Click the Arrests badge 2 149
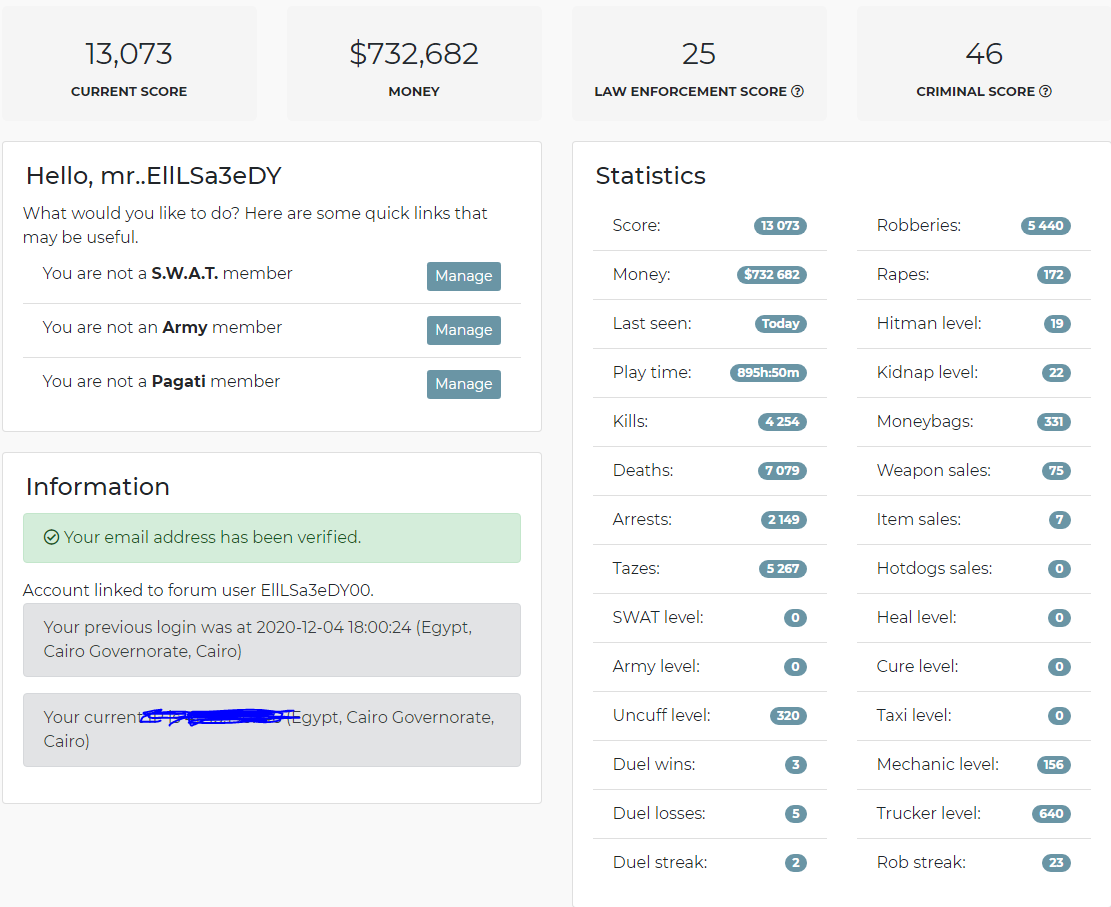This screenshot has height=907, width=1111. pyautogui.click(x=784, y=519)
